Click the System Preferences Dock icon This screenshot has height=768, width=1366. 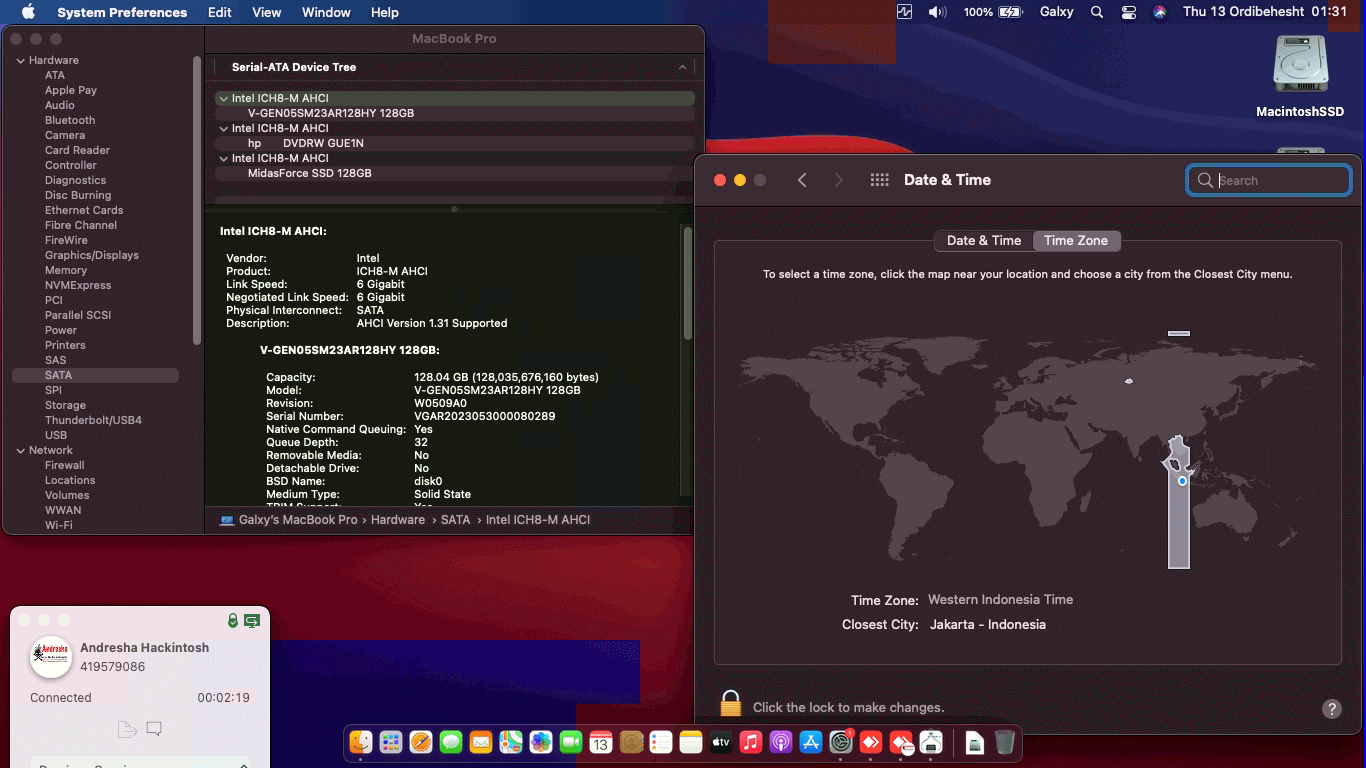[x=841, y=742]
